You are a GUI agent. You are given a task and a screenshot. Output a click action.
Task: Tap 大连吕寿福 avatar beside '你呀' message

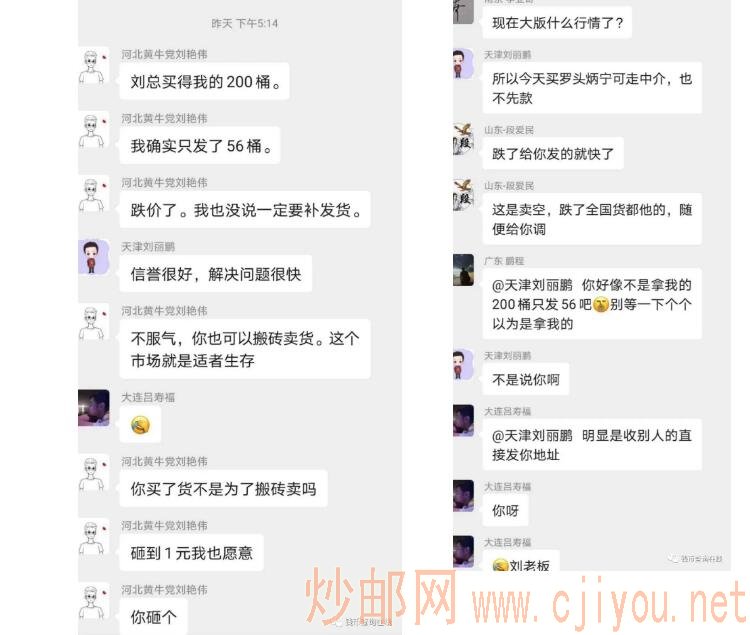pos(463,496)
